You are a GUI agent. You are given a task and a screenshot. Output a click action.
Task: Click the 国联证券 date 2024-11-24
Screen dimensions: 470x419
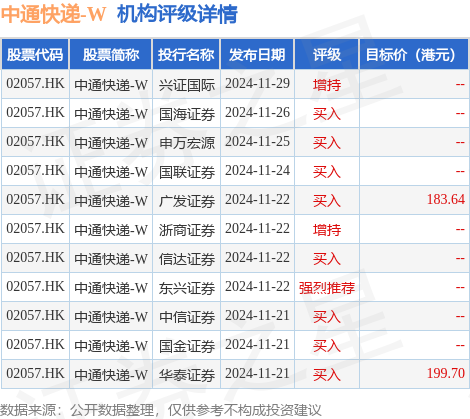click(257, 171)
